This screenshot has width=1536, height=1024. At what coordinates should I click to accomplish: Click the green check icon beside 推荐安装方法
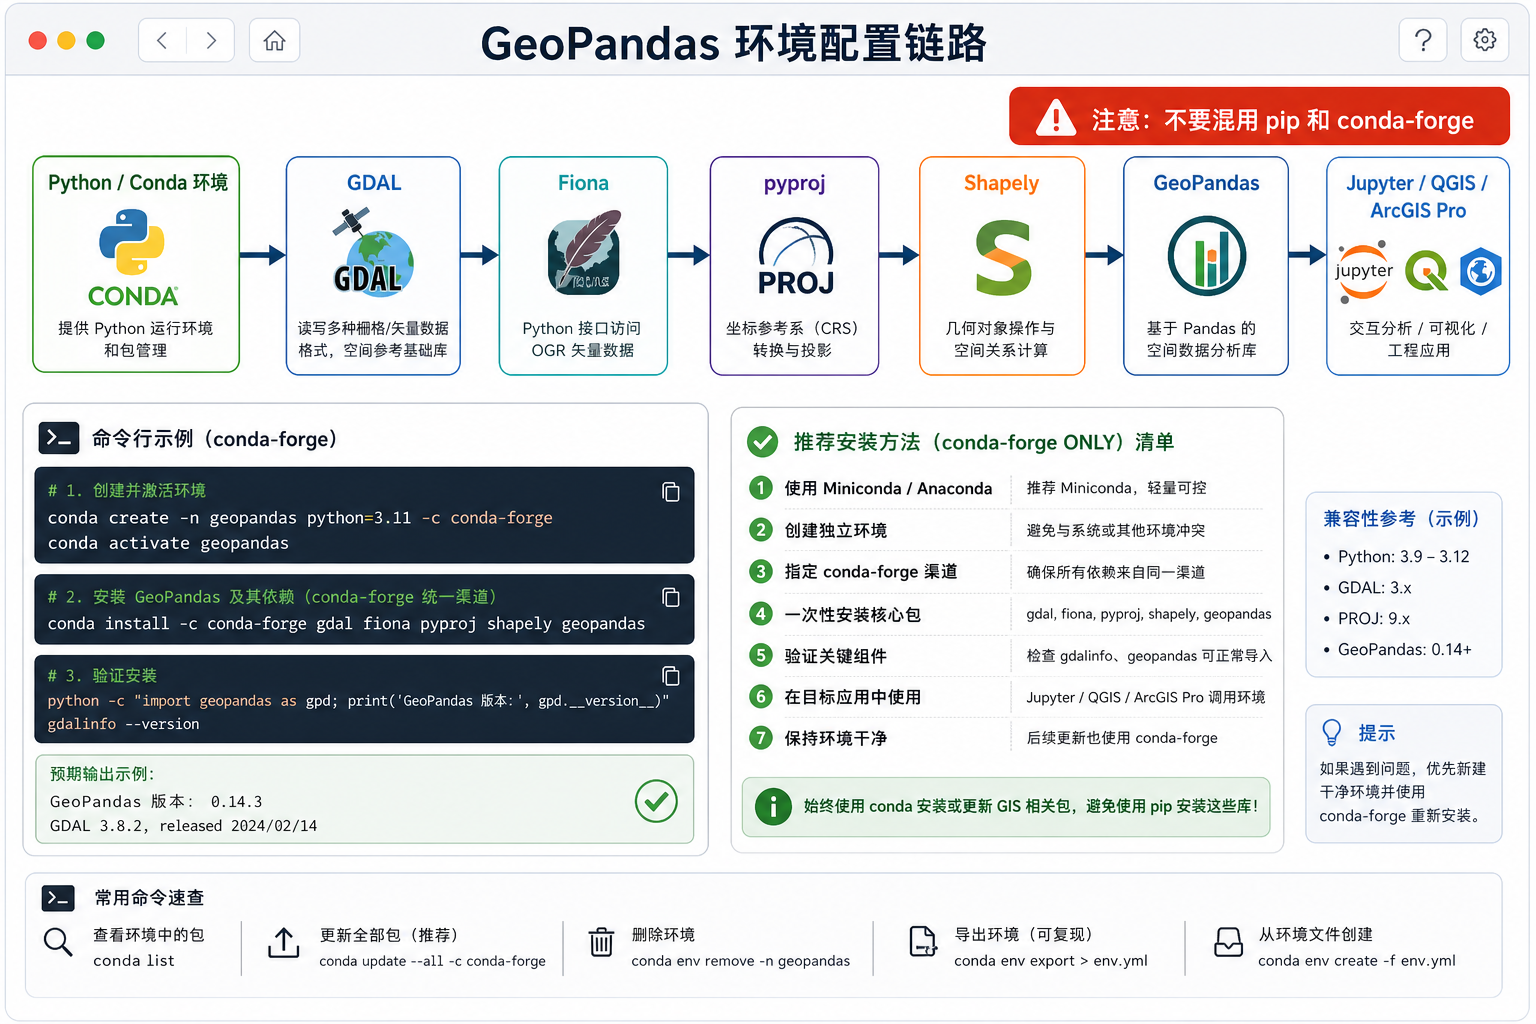(x=763, y=441)
